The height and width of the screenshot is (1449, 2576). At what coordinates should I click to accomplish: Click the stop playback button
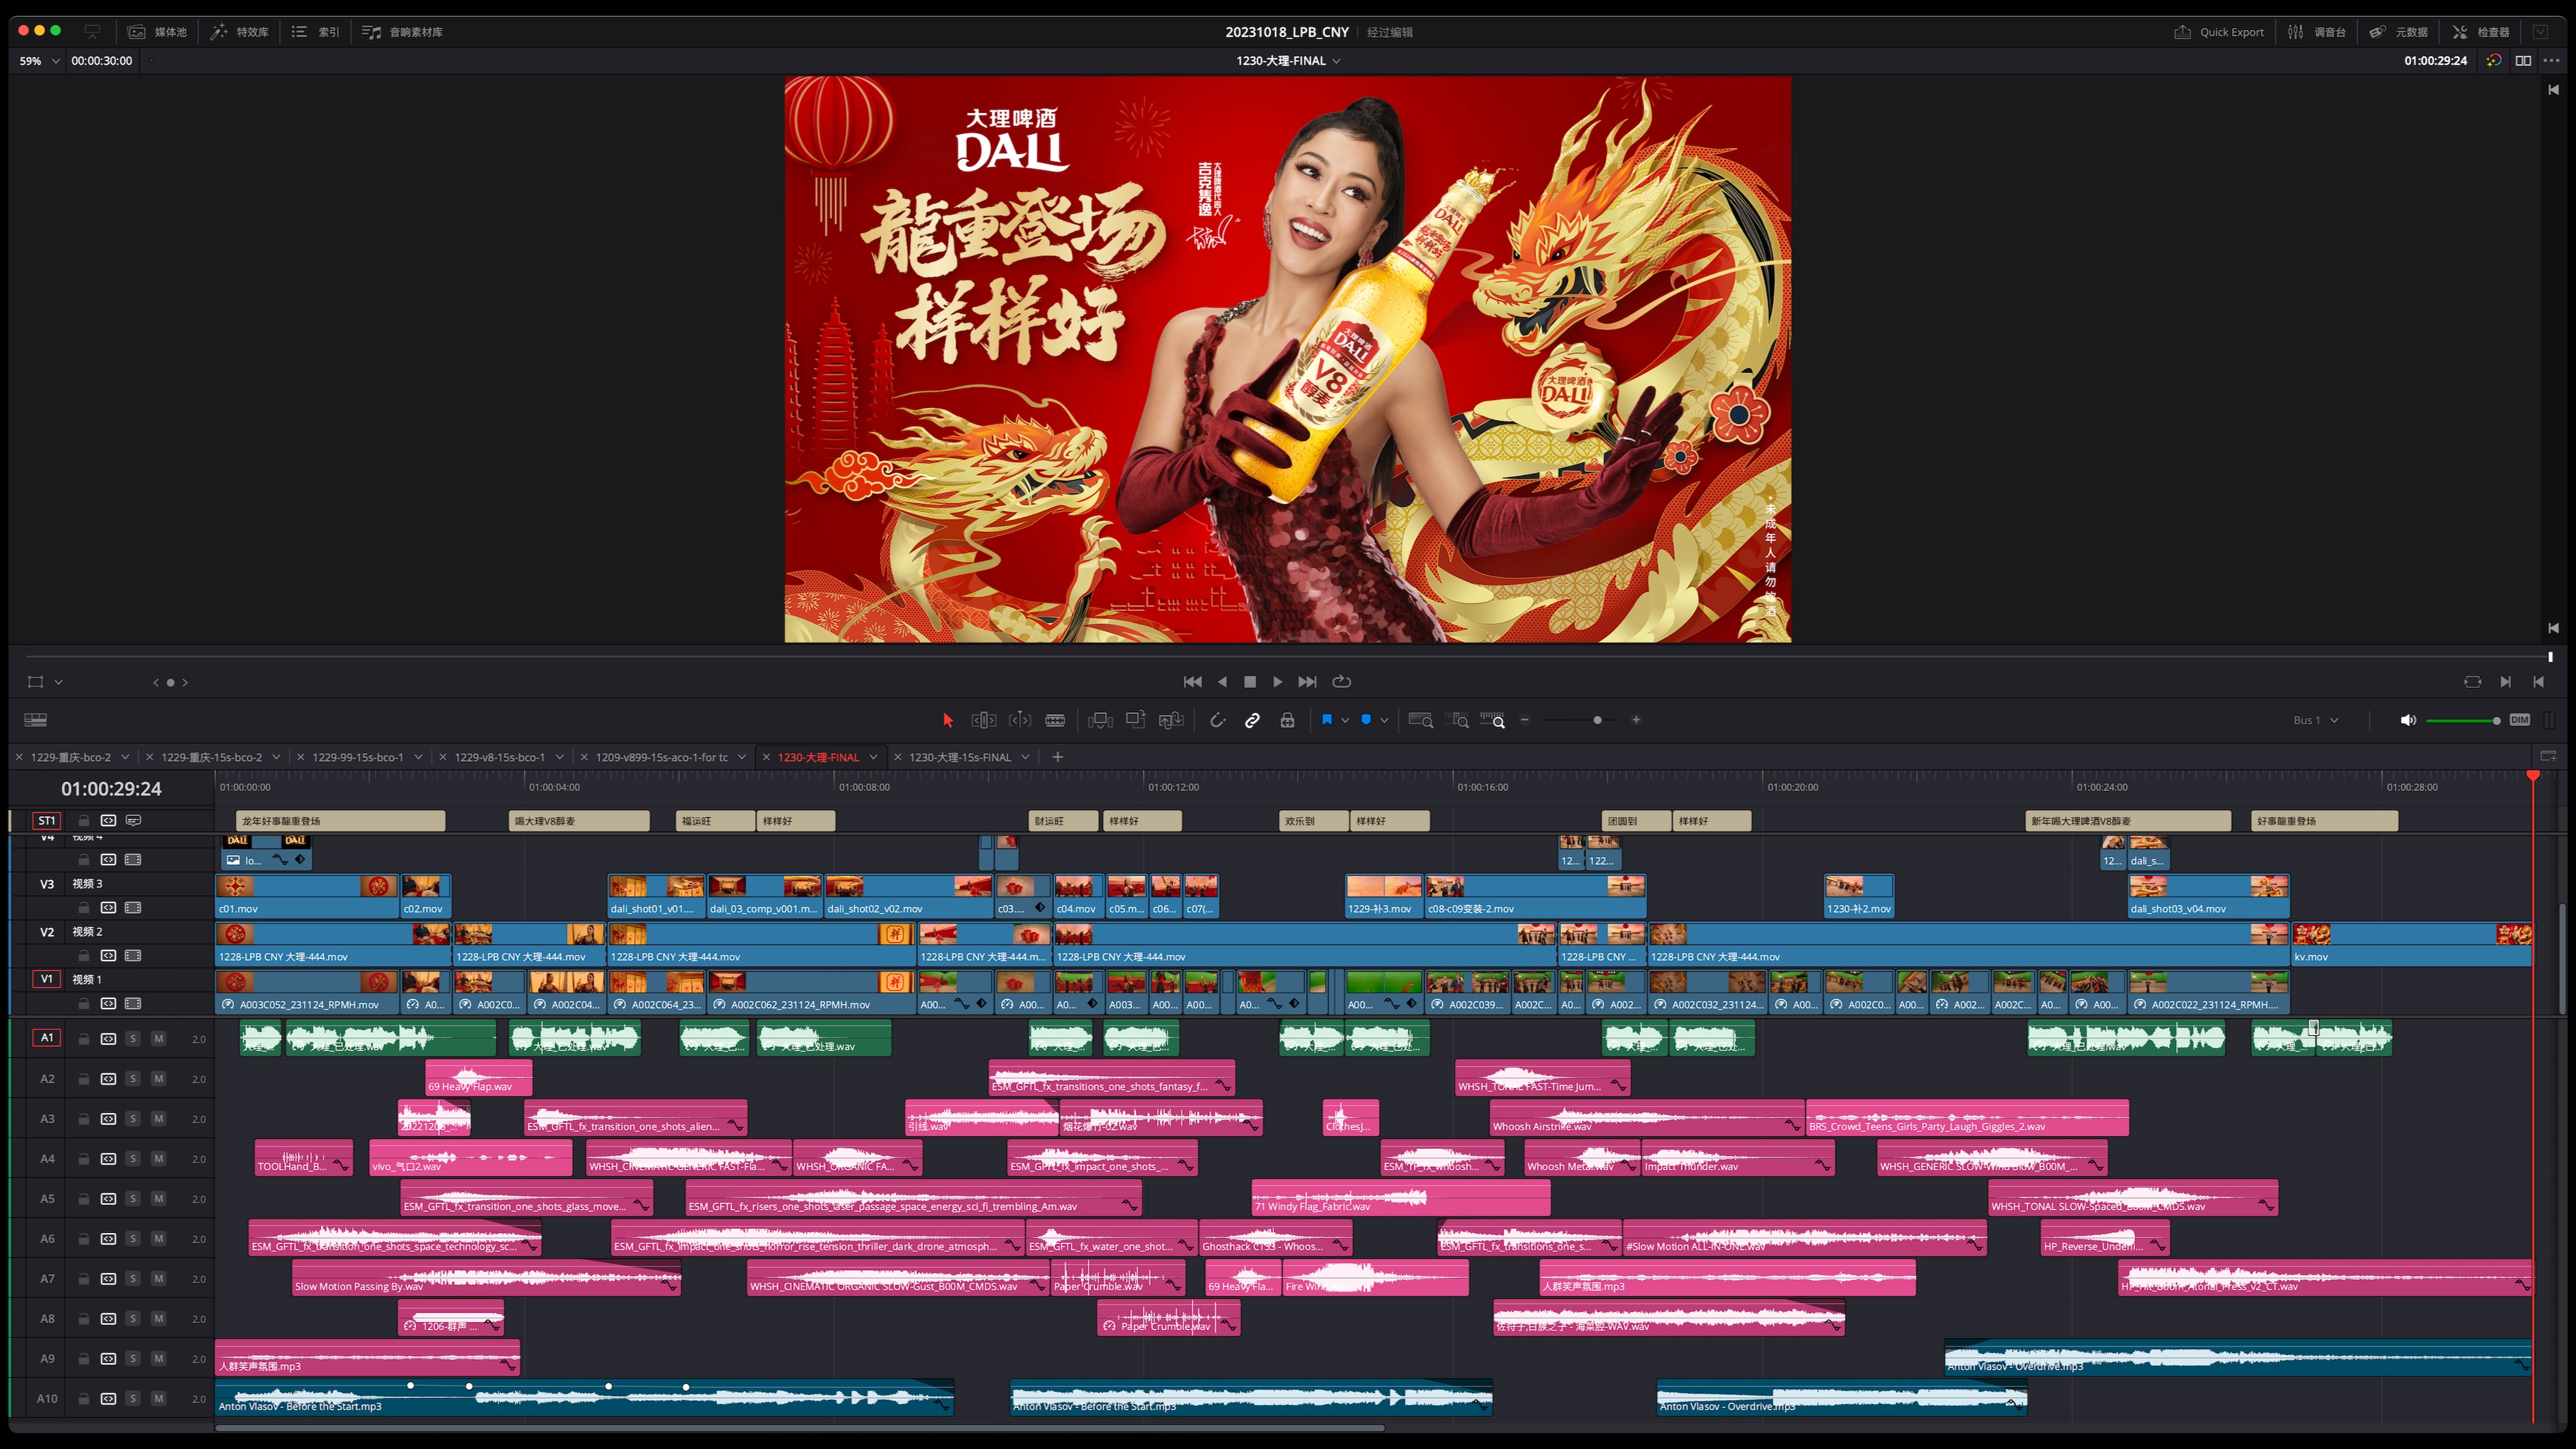click(x=1250, y=682)
